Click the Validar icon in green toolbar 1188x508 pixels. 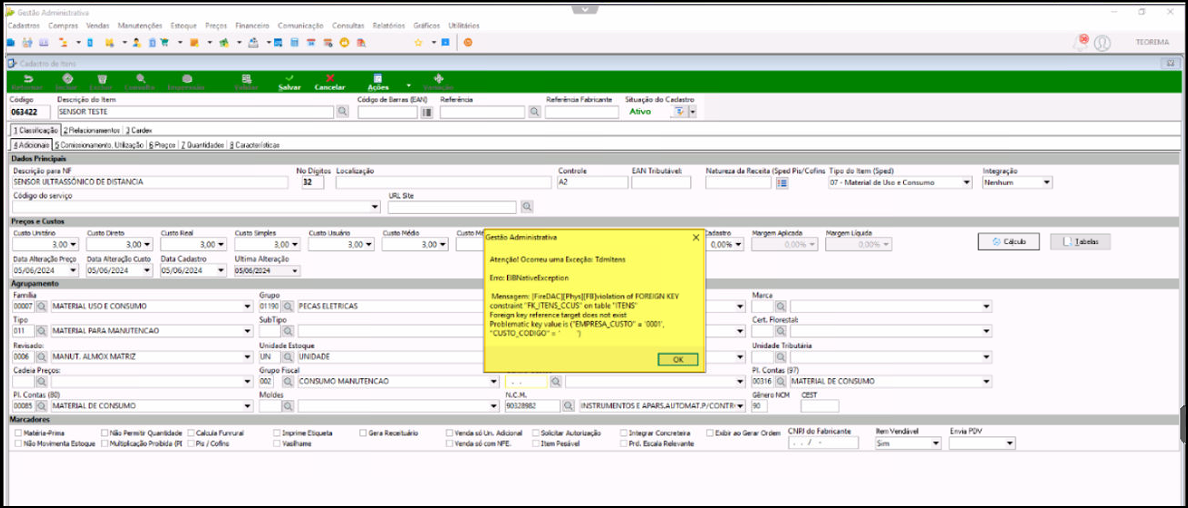coord(246,78)
